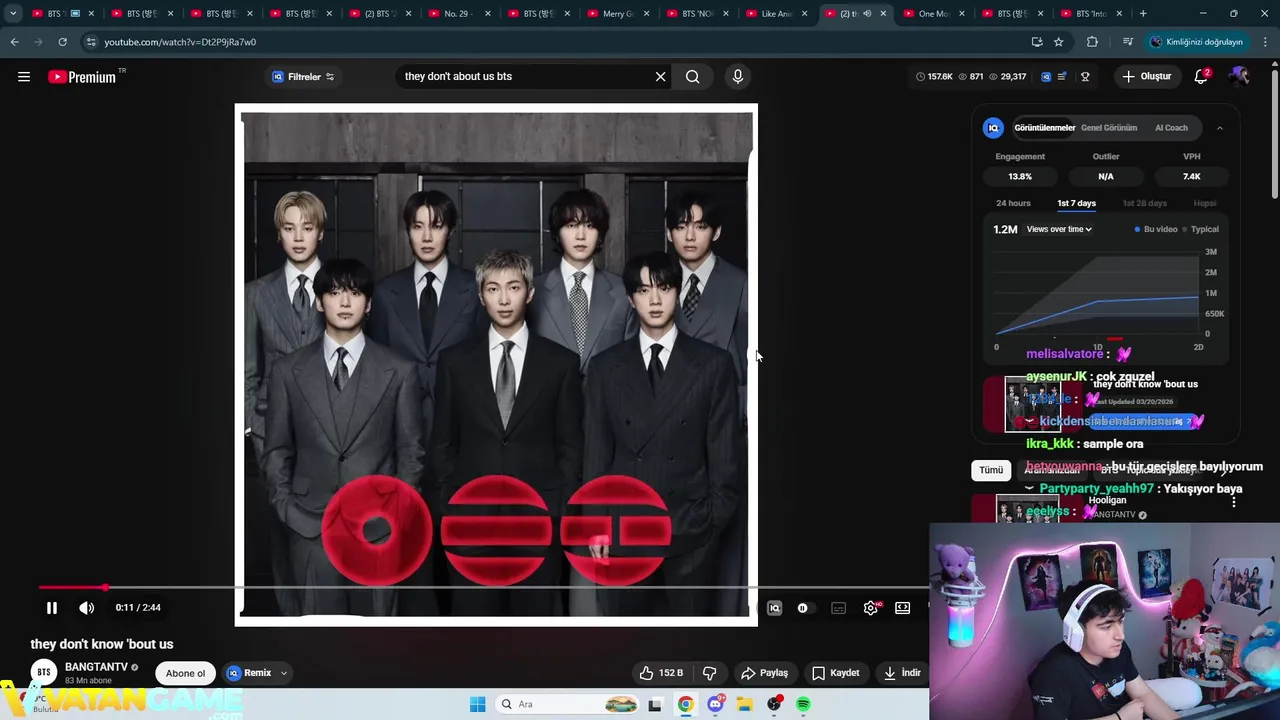Click the vidIQ player overlay icon
Screen dimensions: 1280x720
pos(774,608)
